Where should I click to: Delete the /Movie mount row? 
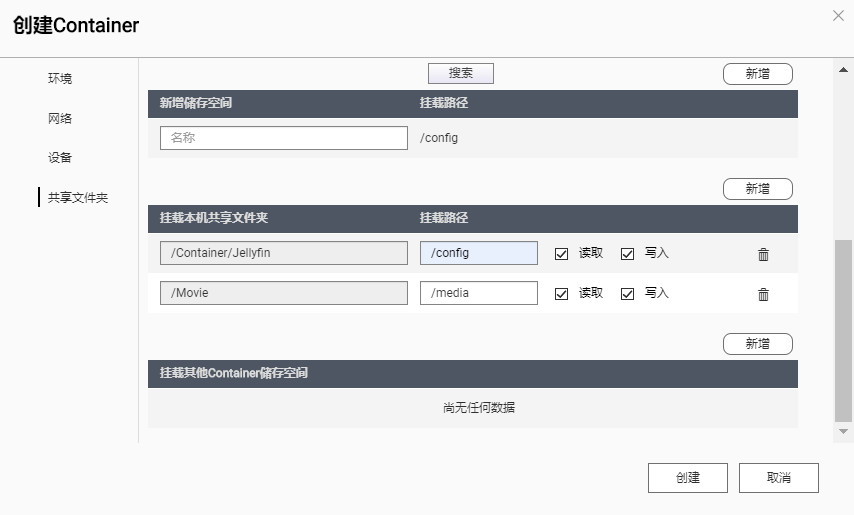763,294
